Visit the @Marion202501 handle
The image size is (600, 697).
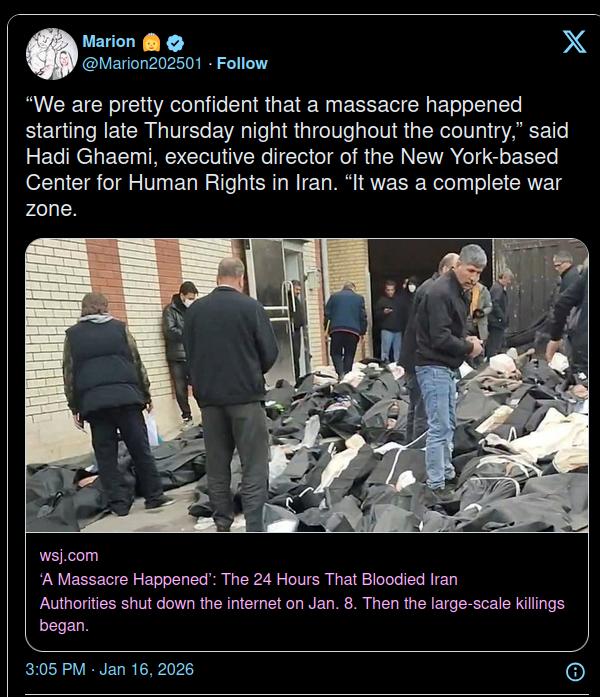142,64
